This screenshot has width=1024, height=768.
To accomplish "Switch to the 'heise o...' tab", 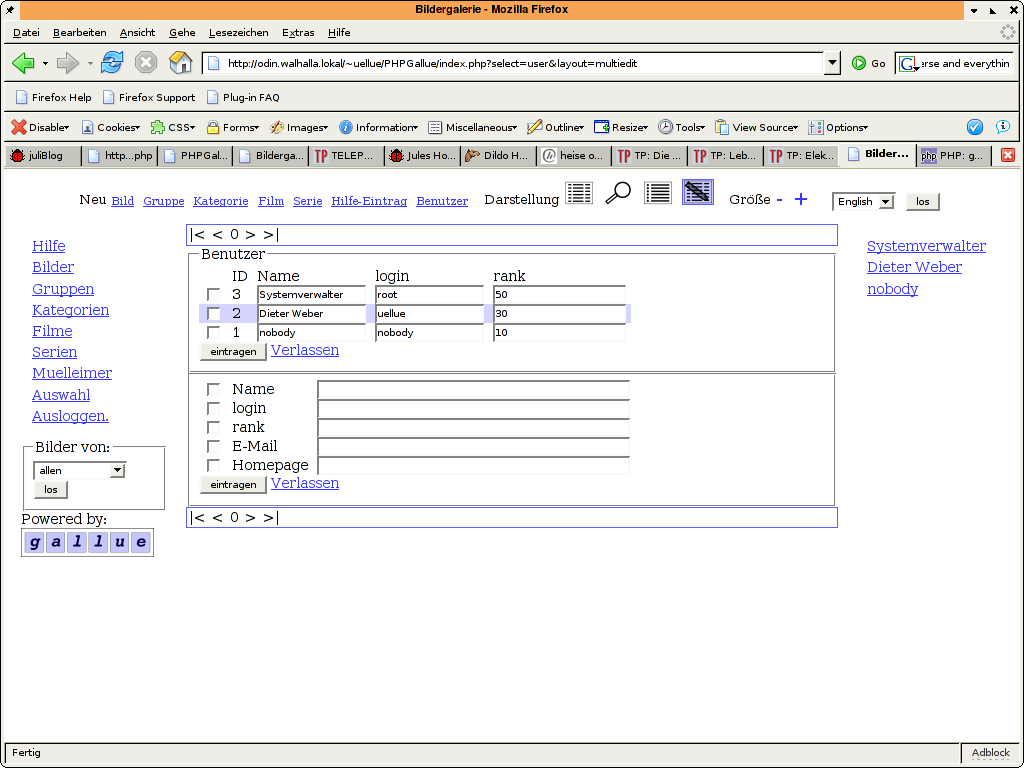I will click(572, 155).
